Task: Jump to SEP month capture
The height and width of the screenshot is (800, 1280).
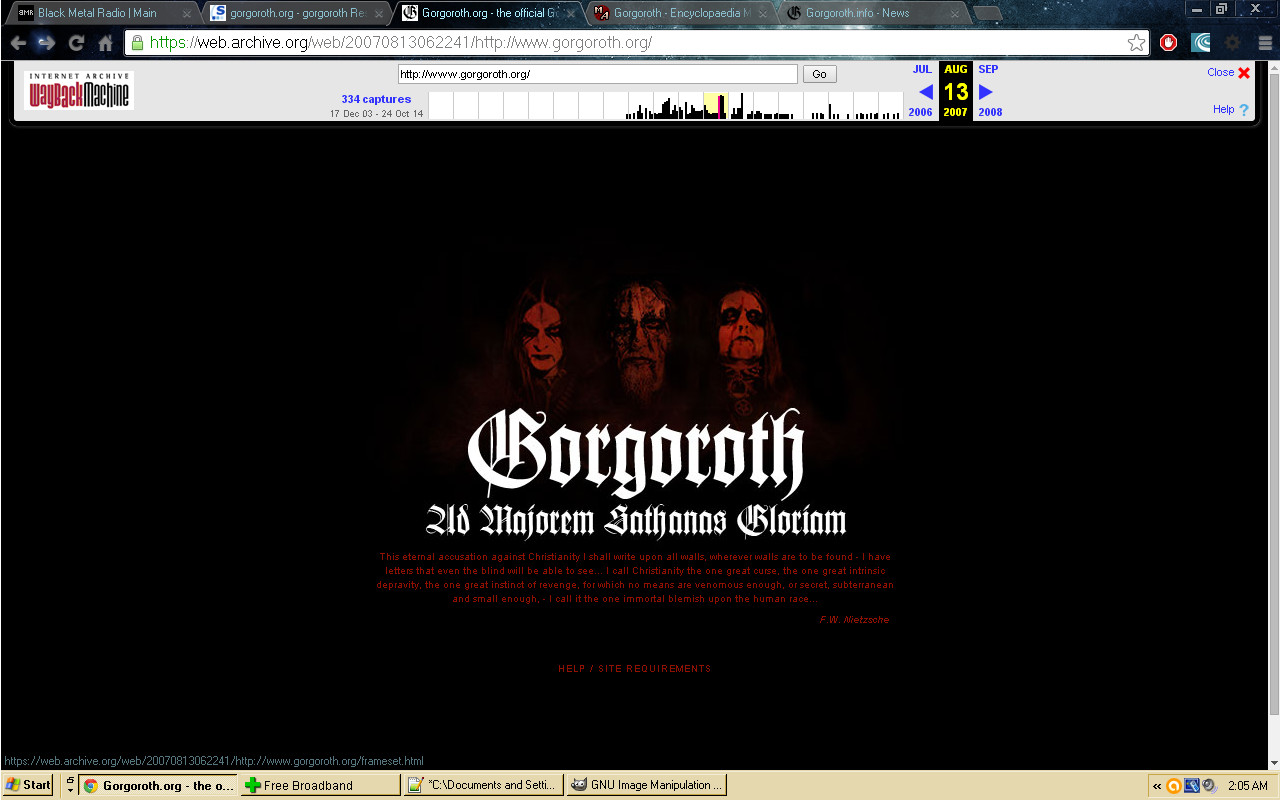Action: pos(988,69)
